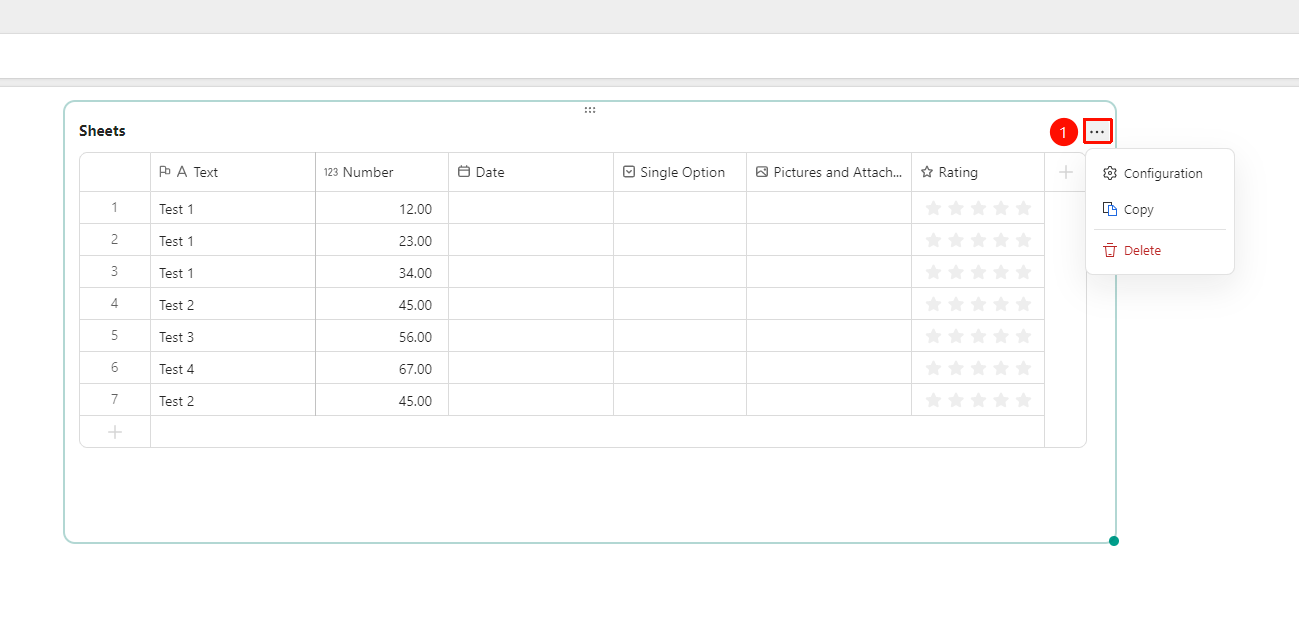The image size is (1299, 637).
Task: Select the Test 2 cell in row 7
Action: click(233, 400)
